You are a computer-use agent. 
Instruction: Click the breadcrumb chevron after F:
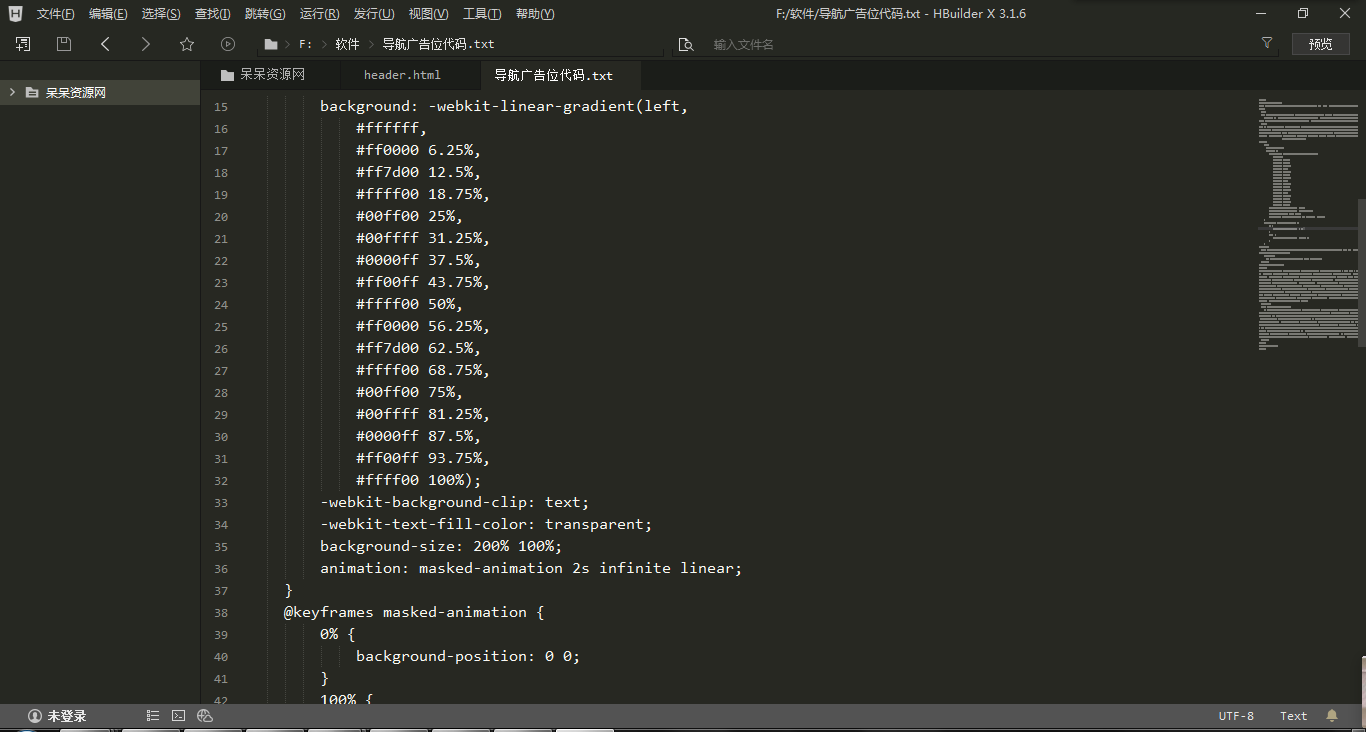325,44
